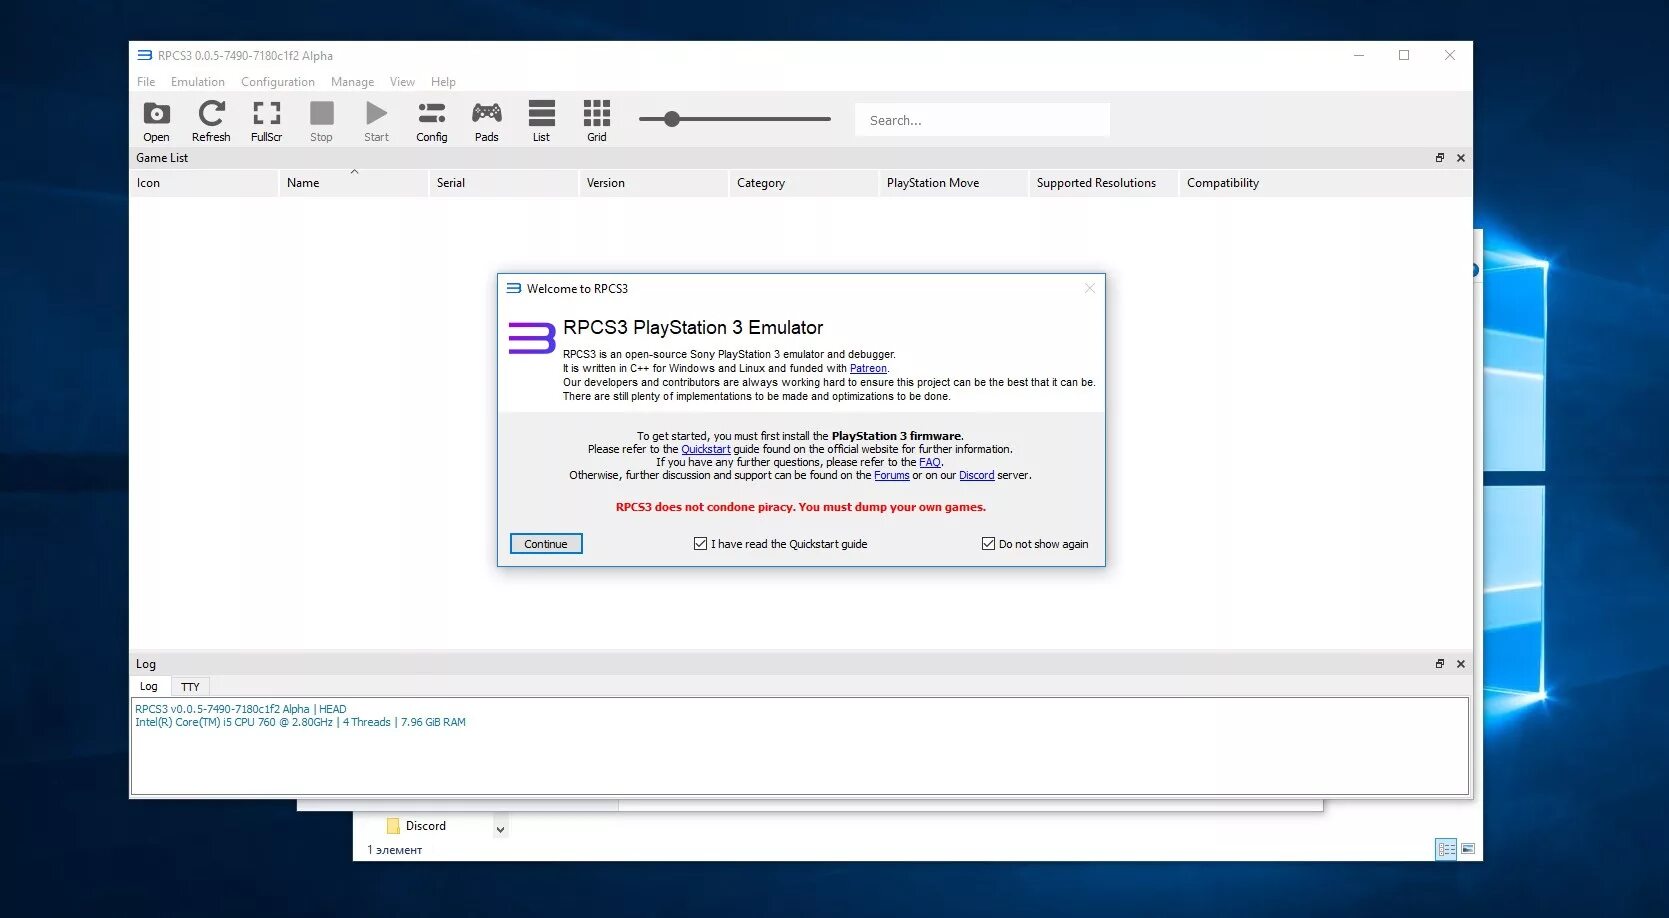Open the Manage menu
This screenshot has width=1669, height=918.
352,82
